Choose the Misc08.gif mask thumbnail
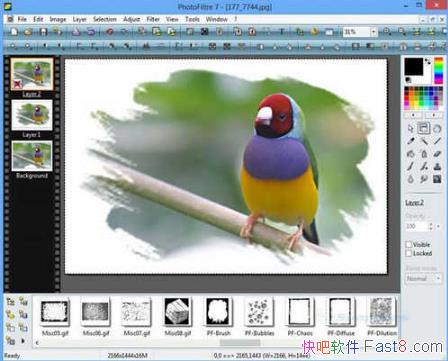Image resolution: width=448 pixels, height=361 pixels. (x=177, y=312)
